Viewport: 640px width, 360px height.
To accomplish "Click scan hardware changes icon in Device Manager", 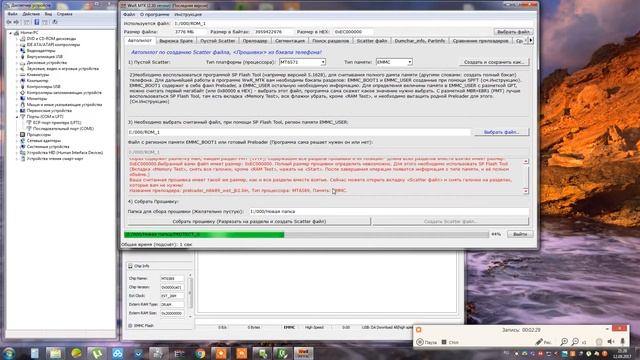I will click(55, 22).
